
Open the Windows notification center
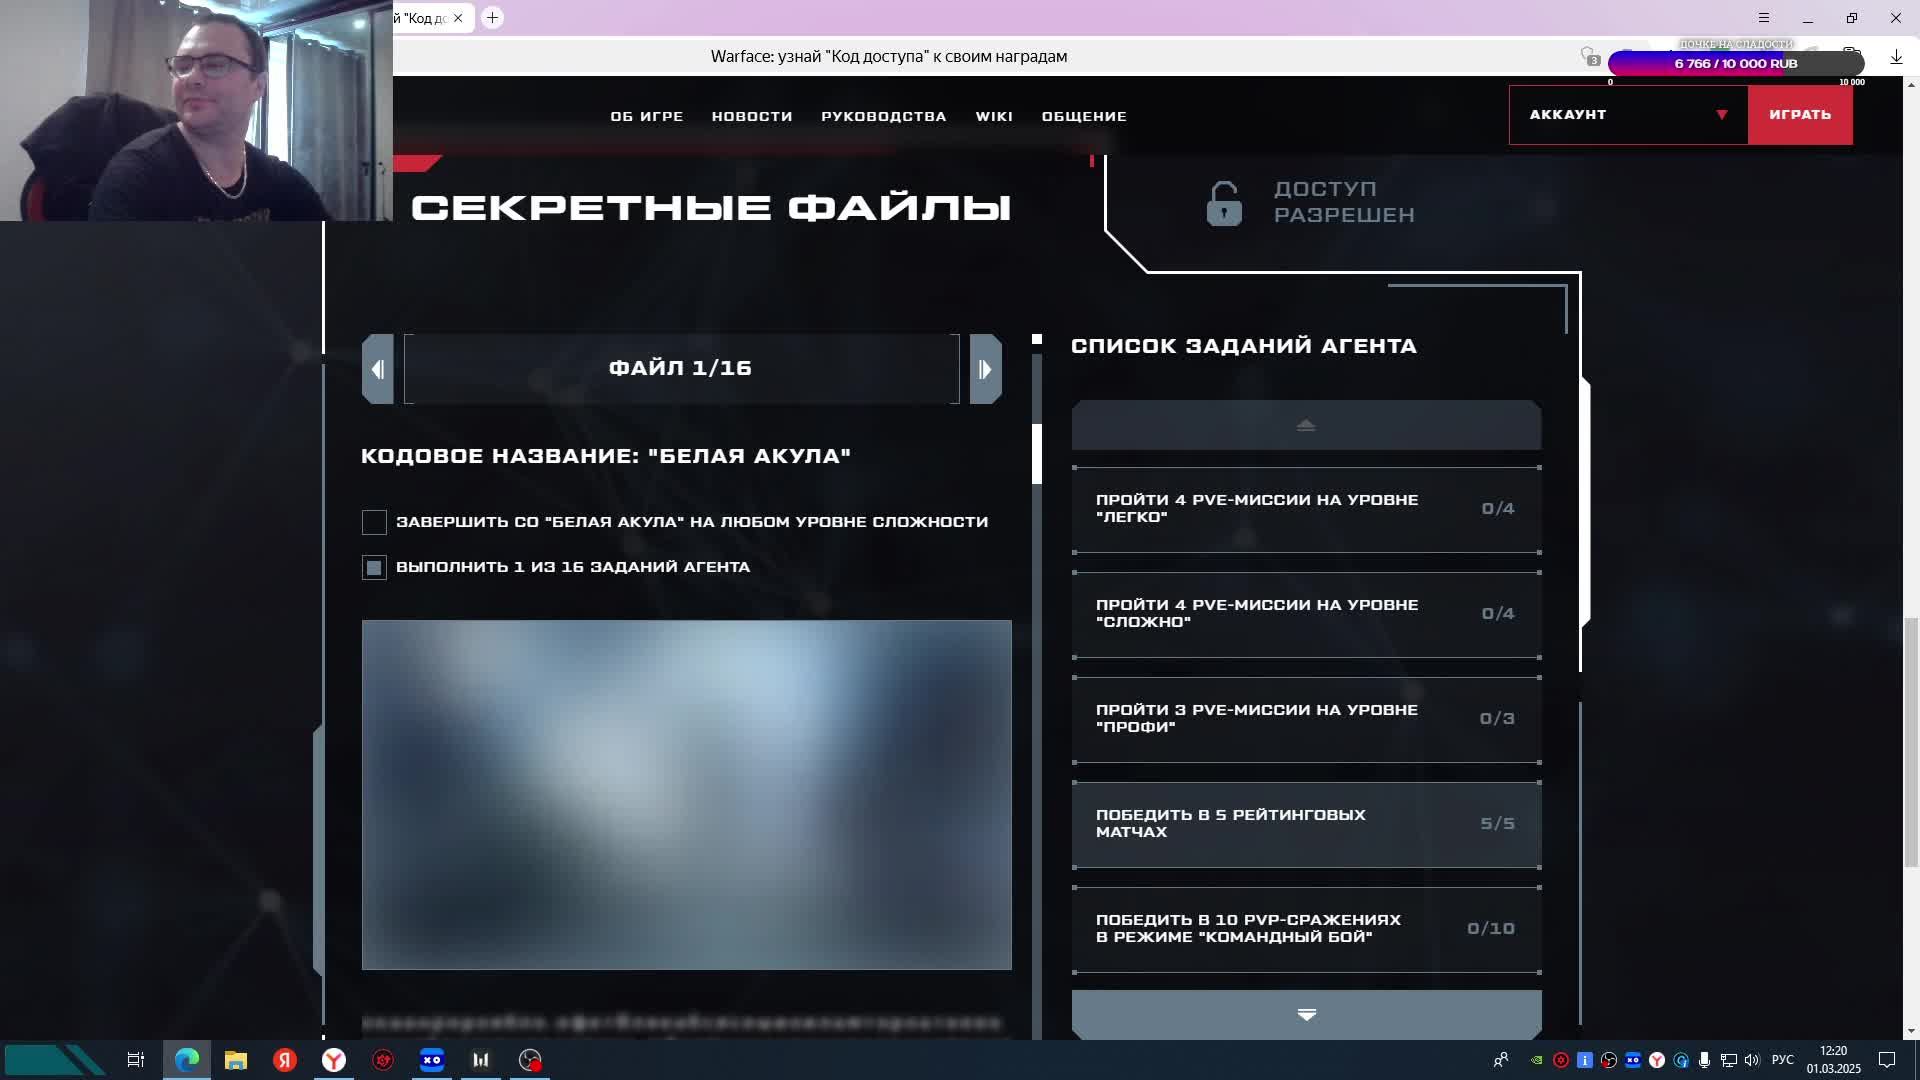click(1887, 1060)
